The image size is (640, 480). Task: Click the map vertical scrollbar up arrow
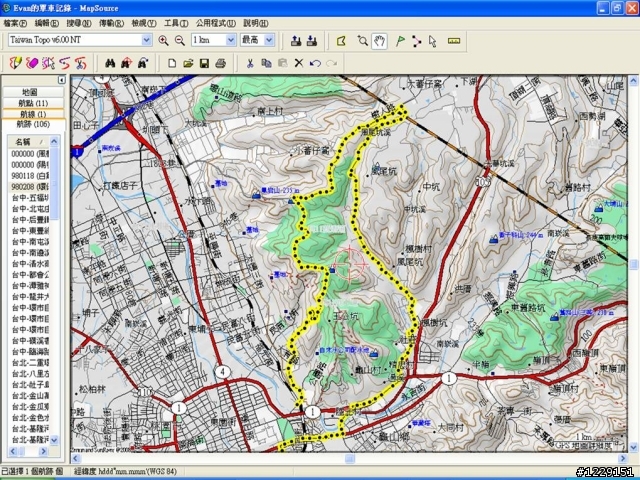pyautogui.click(x=633, y=80)
